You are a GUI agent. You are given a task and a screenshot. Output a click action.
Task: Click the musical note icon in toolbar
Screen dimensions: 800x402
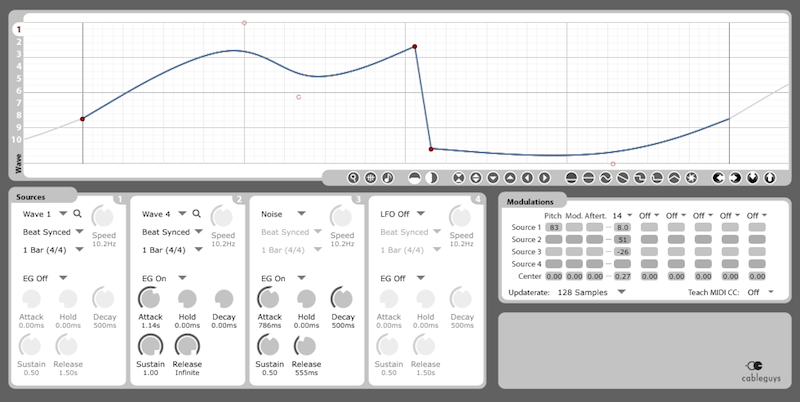click(x=388, y=178)
